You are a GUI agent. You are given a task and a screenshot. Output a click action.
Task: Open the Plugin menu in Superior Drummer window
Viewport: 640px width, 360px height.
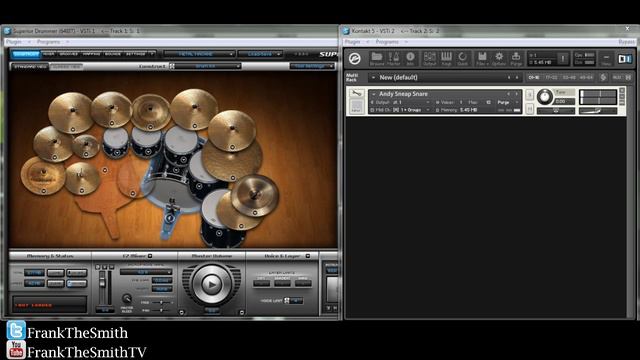(13, 42)
